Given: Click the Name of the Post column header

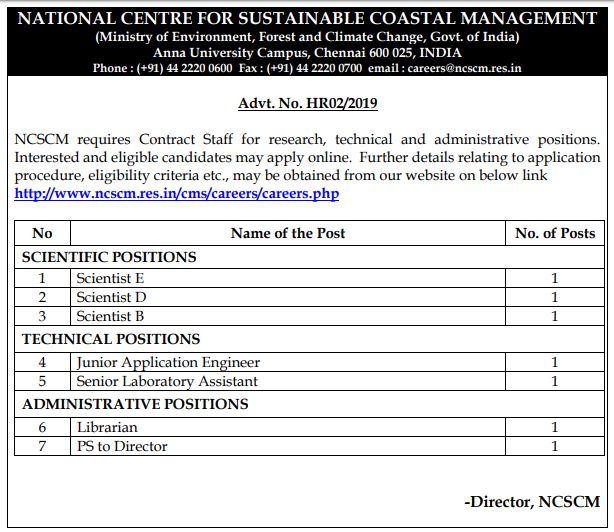Looking at the screenshot, I should point(288,233).
